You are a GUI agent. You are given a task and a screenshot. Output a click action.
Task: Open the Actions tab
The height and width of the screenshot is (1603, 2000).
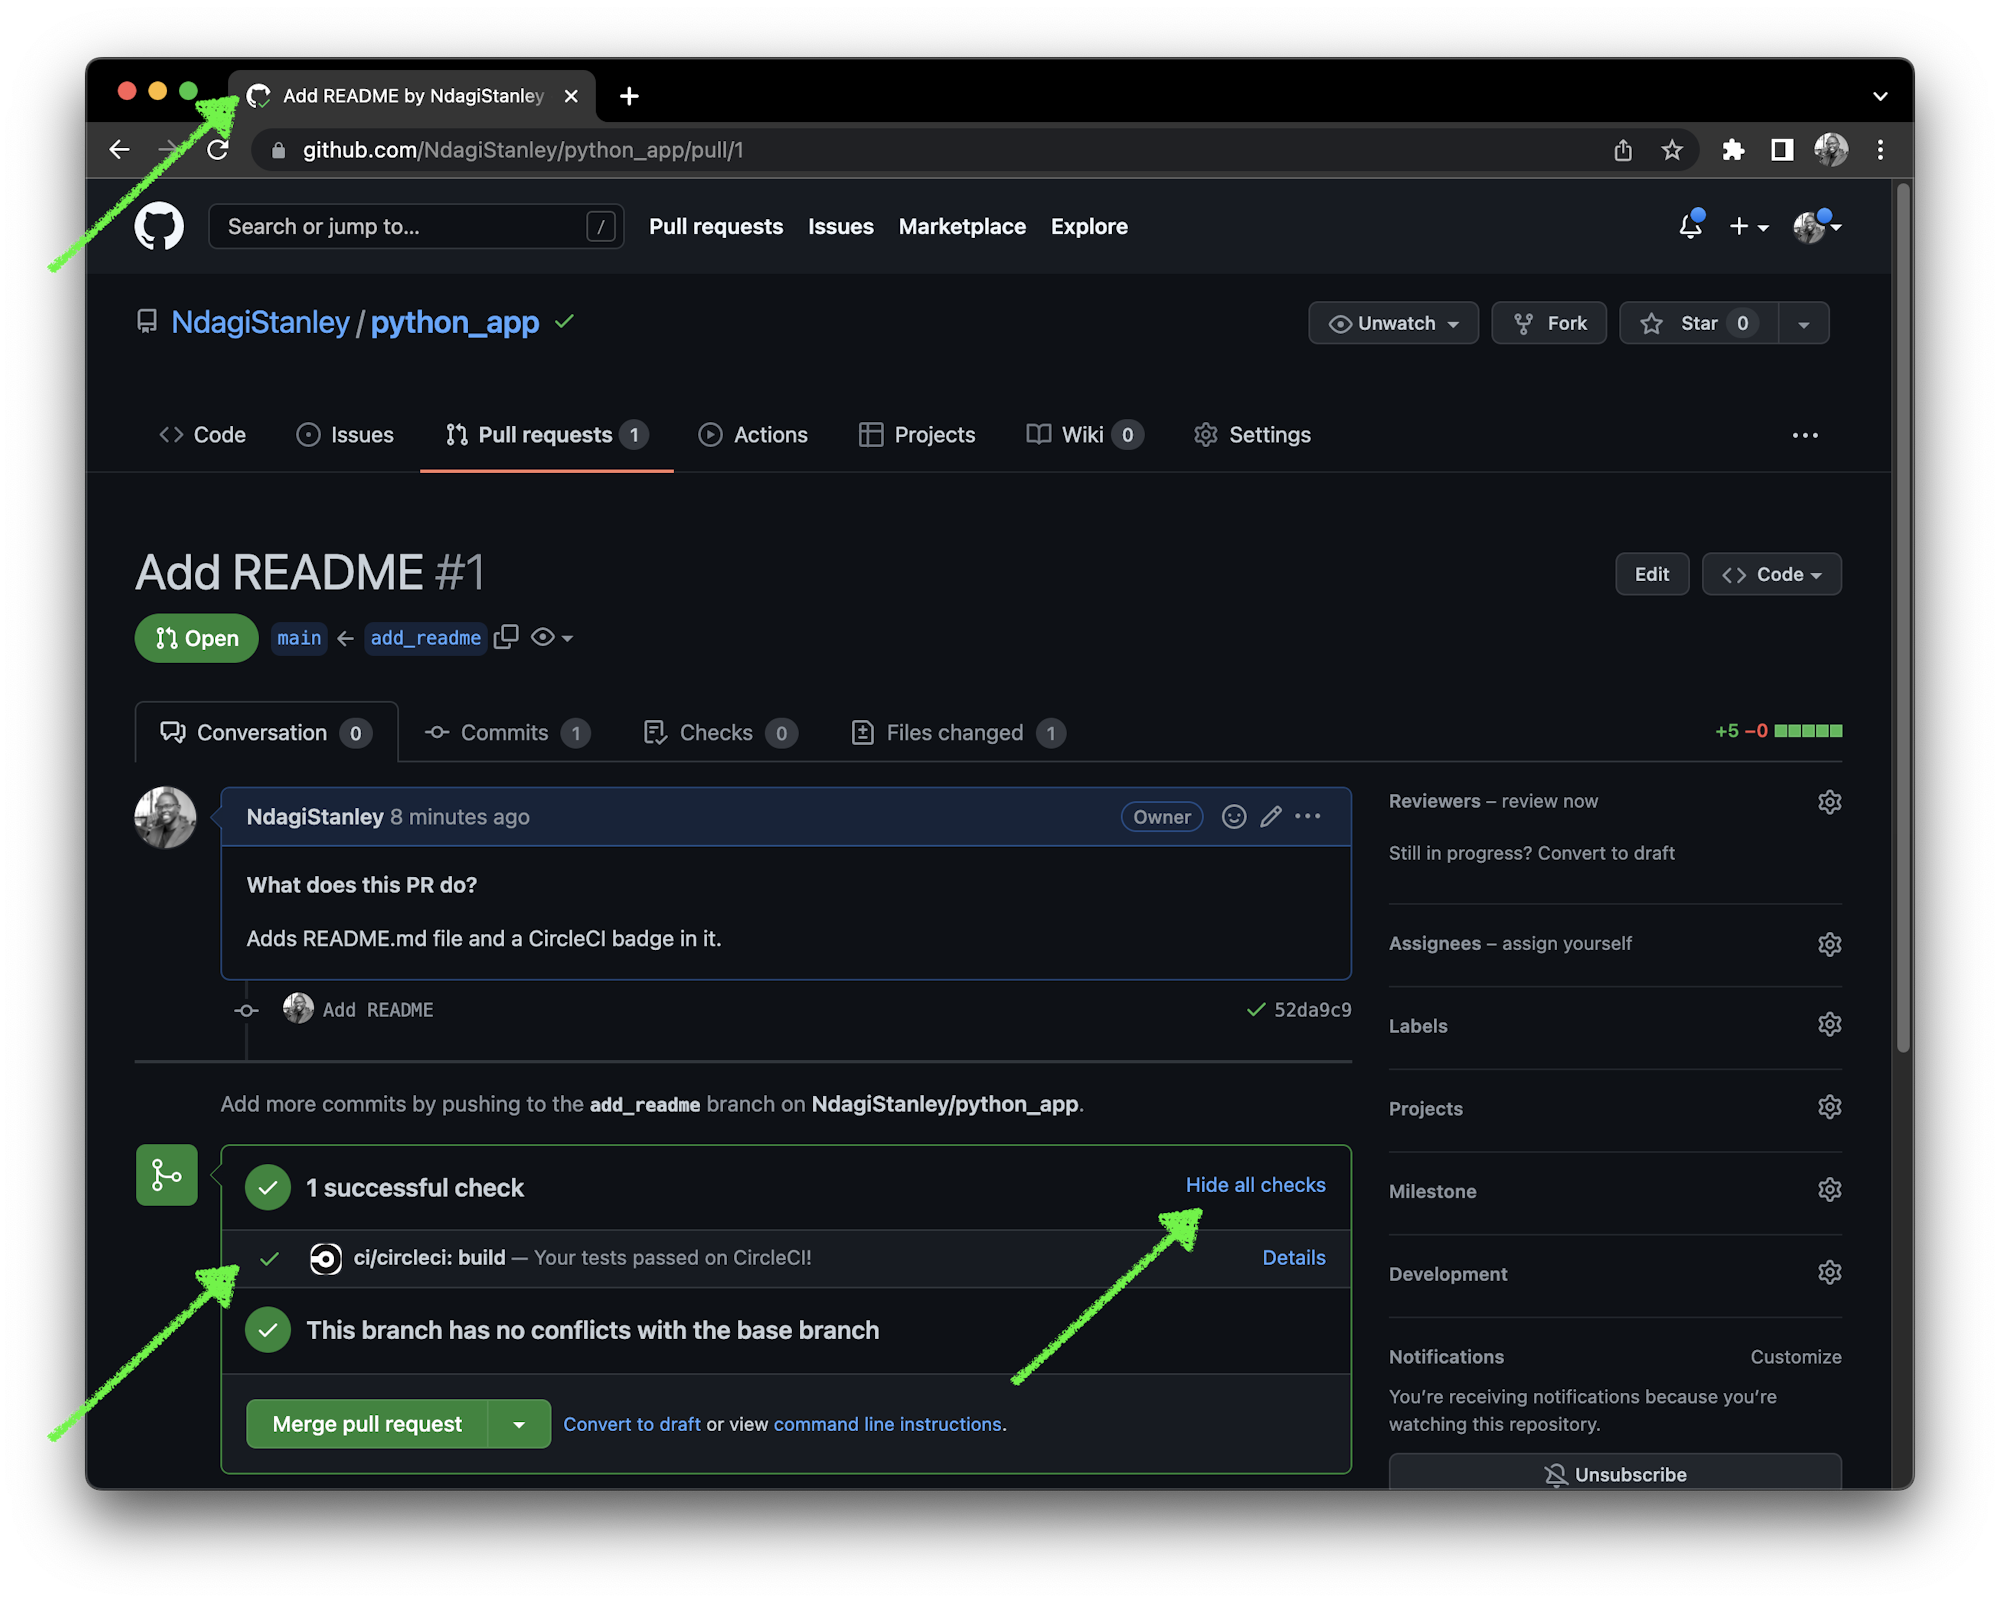pyautogui.click(x=753, y=435)
